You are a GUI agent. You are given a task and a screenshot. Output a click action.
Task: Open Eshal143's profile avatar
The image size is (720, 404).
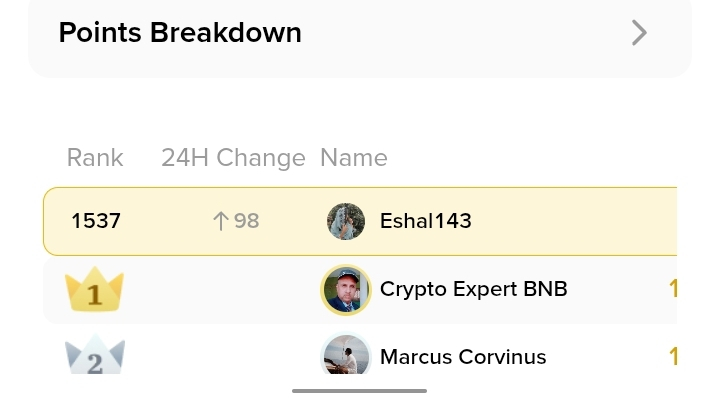click(x=346, y=221)
